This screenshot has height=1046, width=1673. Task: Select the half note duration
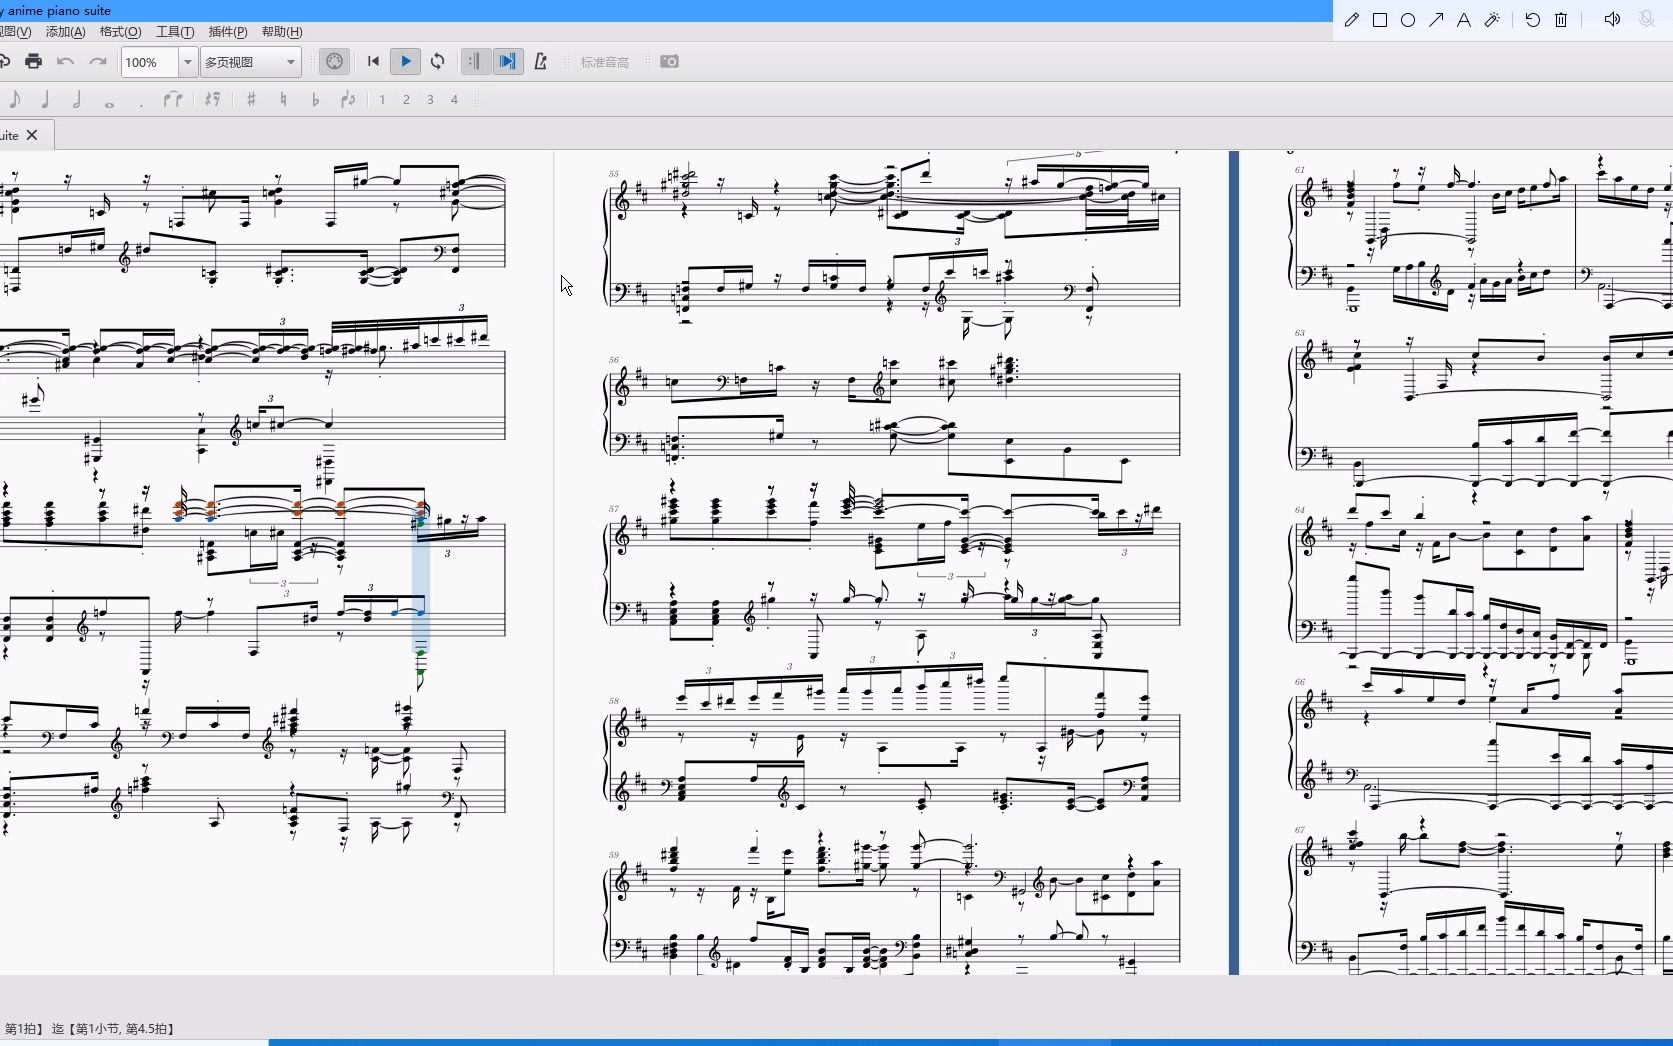77,99
